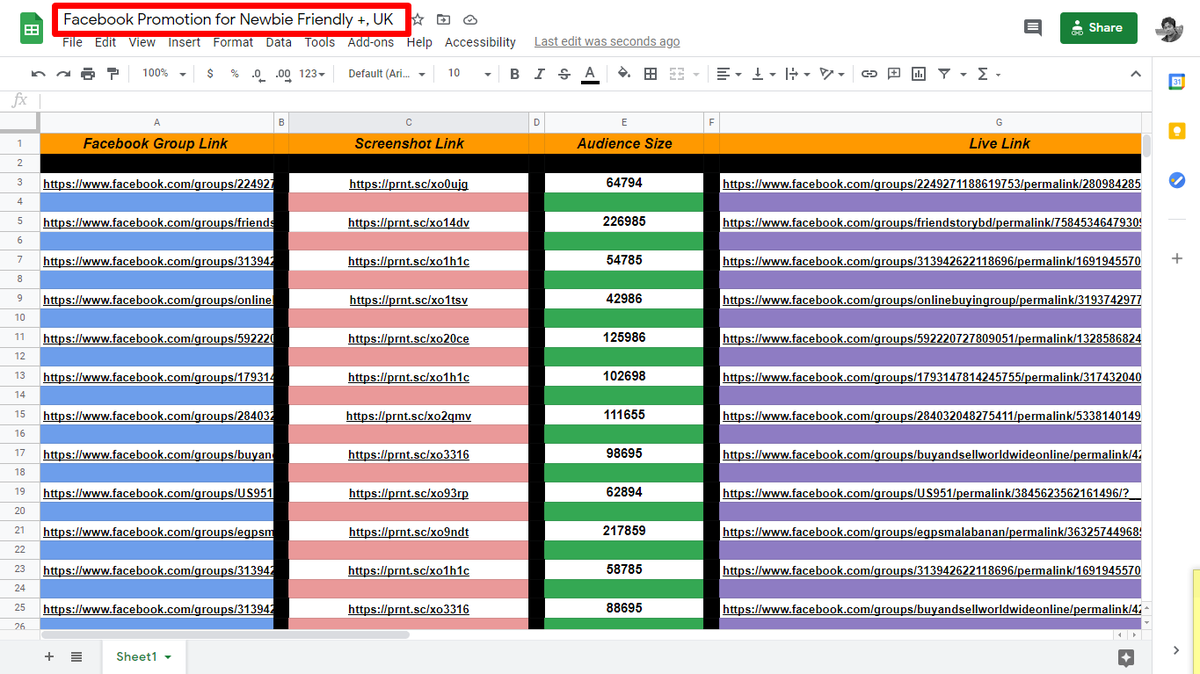Print the spreadsheet via toolbar icon
The image size is (1200, 674).
(88, 74)
